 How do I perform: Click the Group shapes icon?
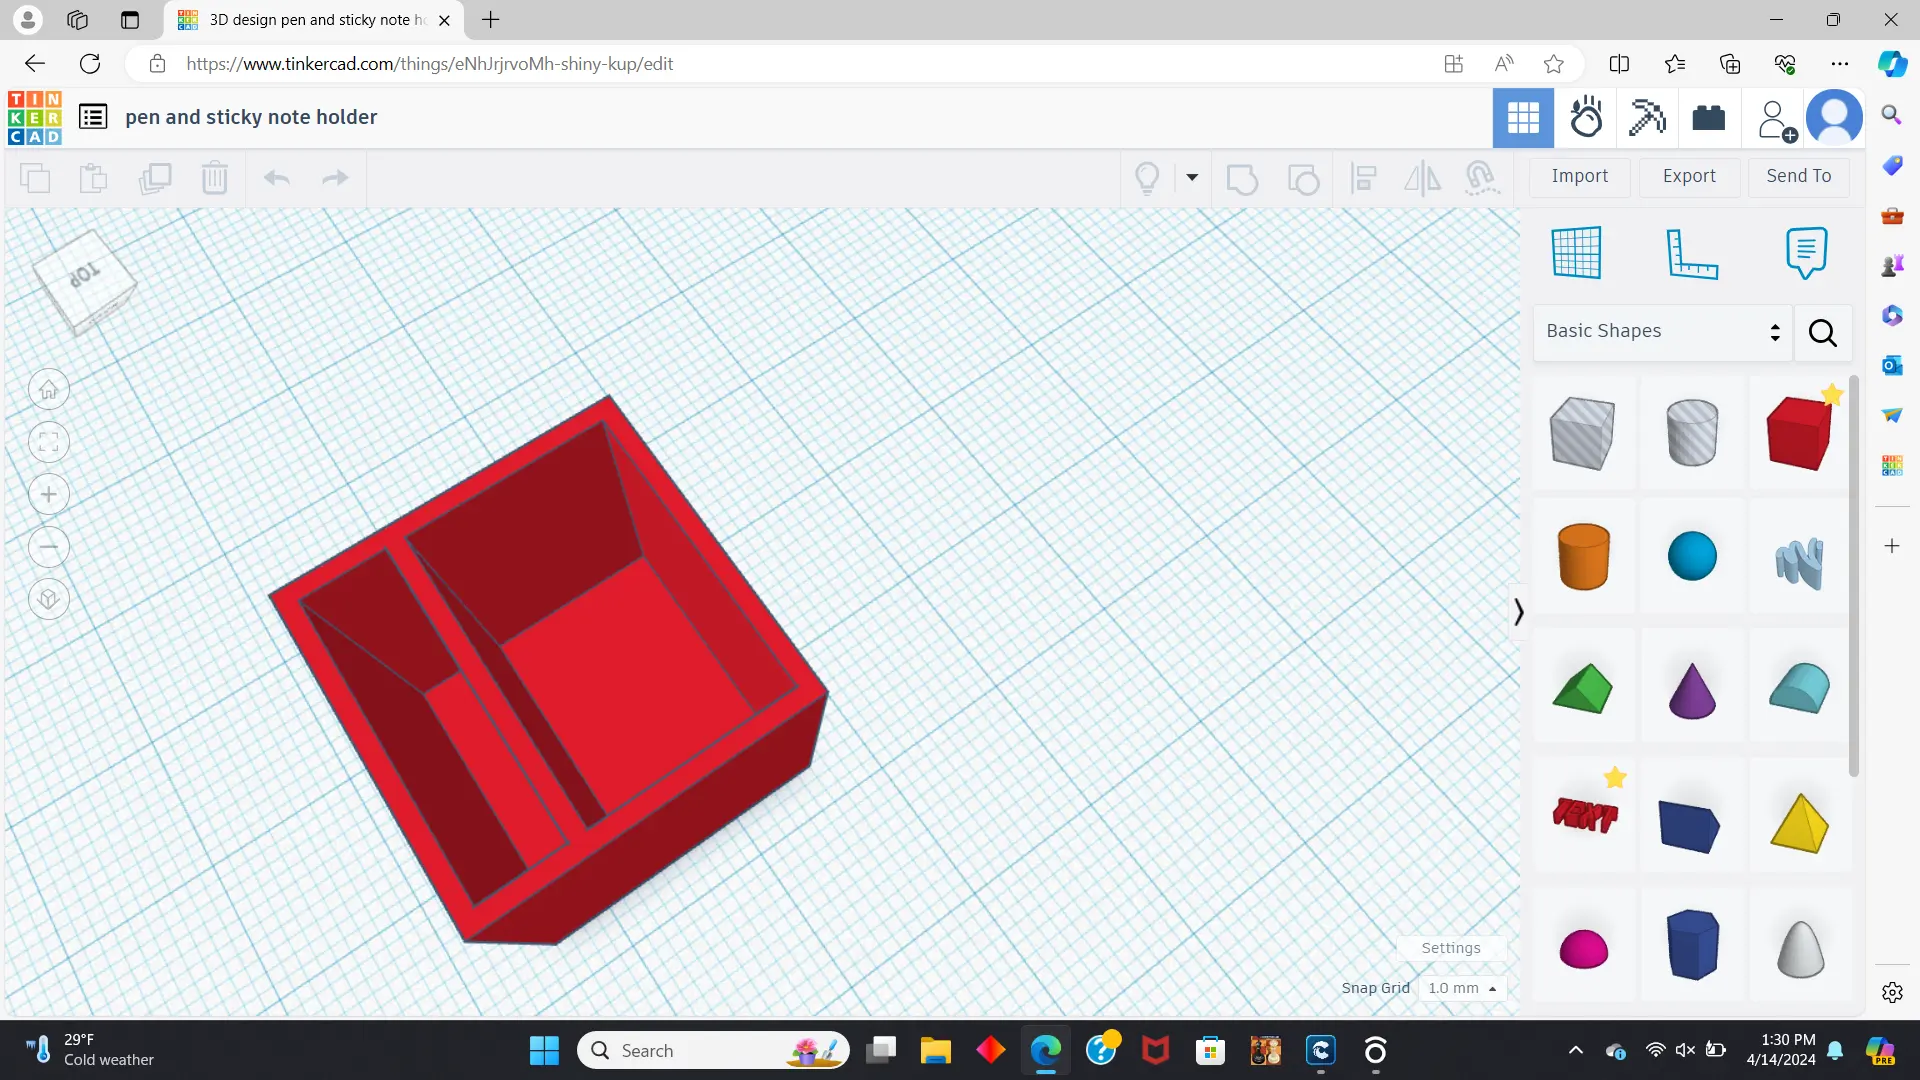(x=1242, y=179)
